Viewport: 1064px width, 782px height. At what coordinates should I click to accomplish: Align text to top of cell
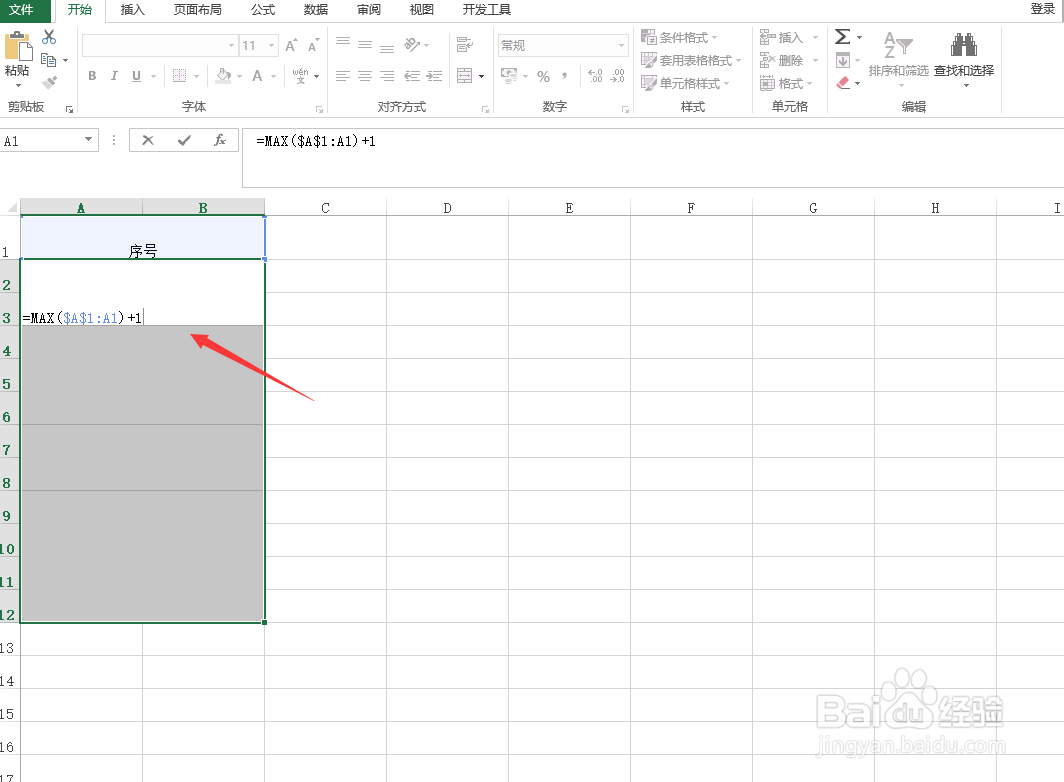point(343,43)
